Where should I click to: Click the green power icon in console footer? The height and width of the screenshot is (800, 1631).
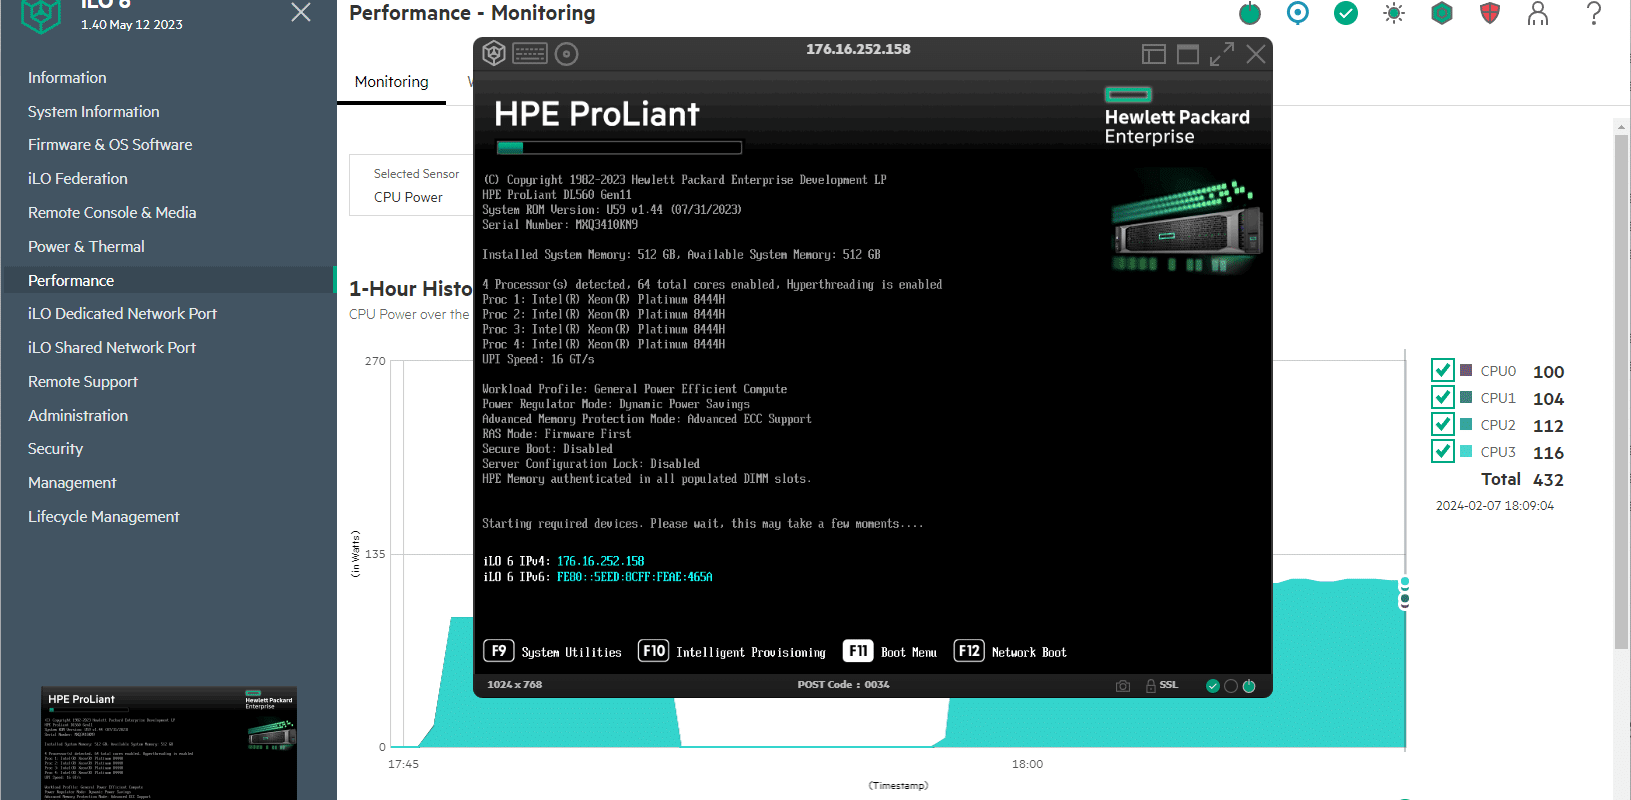click(x=1249, y=686)
